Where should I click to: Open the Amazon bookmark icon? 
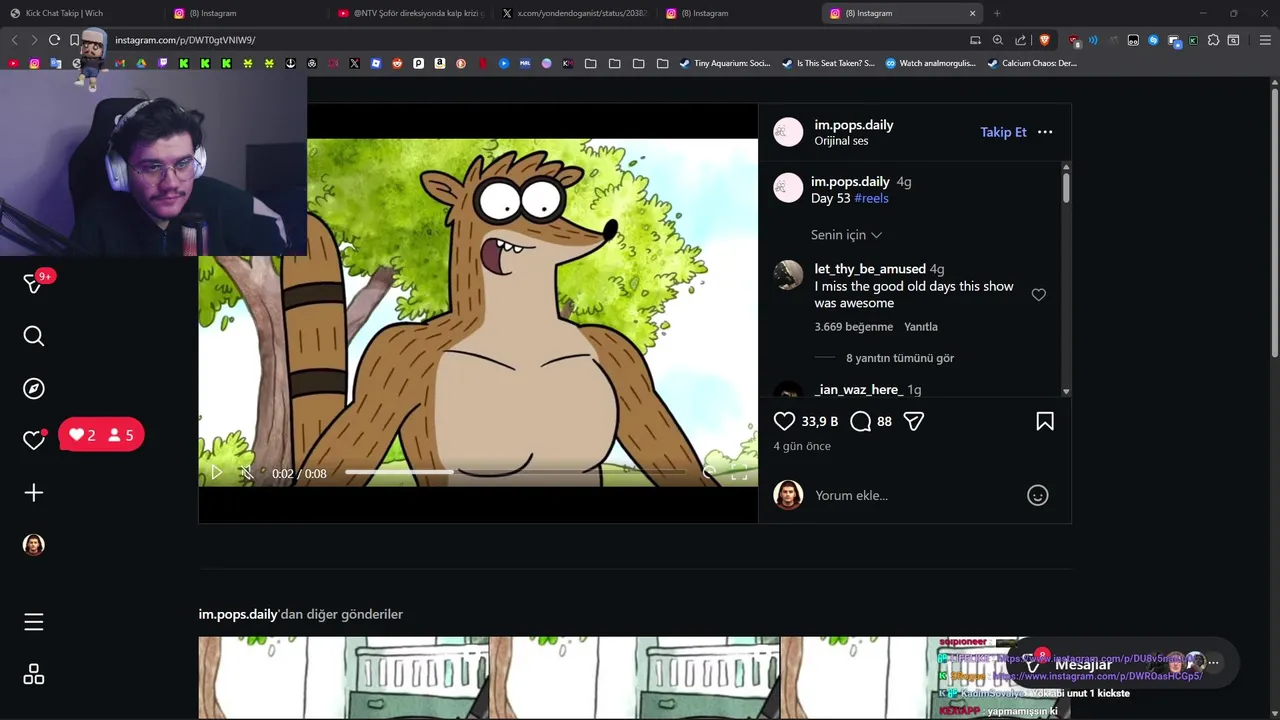click(440, 63)
